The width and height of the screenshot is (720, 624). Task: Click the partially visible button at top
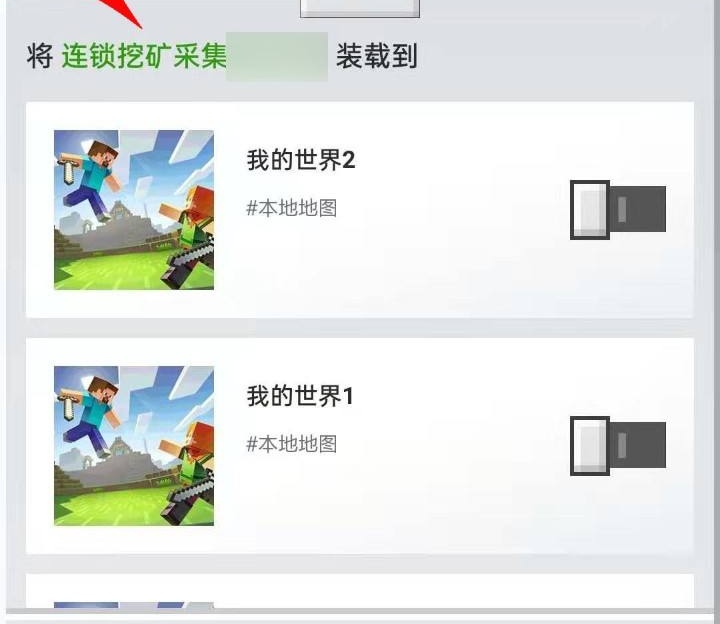(x=360, y=8)
